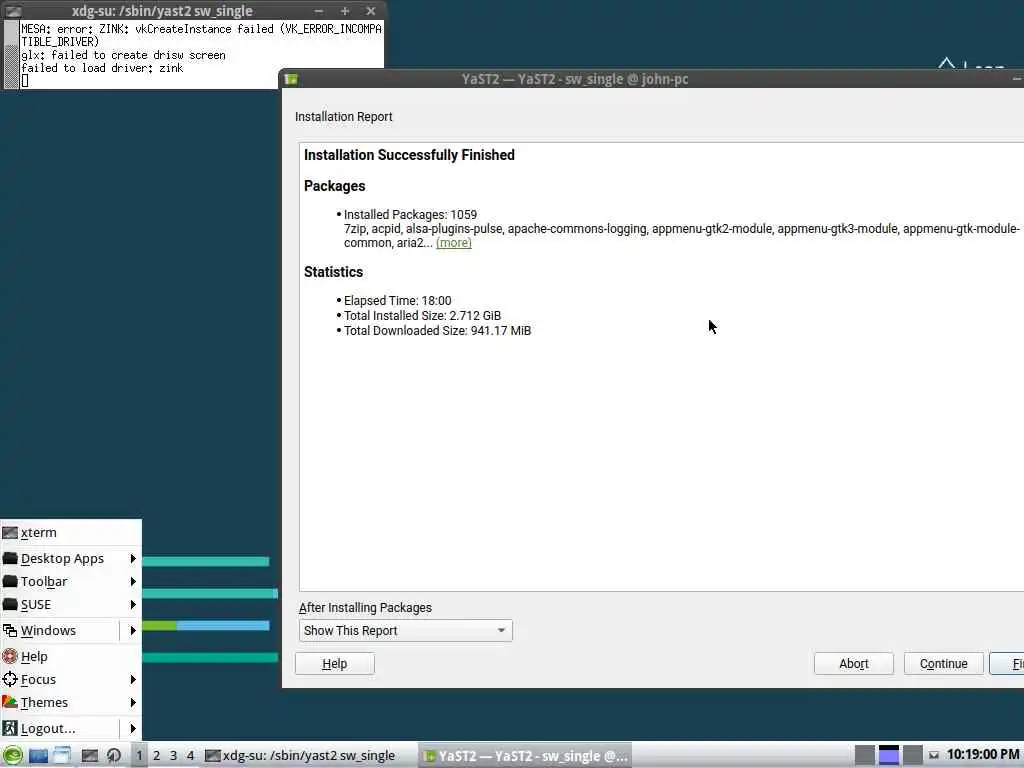Open the xdg-su xterm window menu icon
This screenshot has height=768, width=1024.
point(12,10)
